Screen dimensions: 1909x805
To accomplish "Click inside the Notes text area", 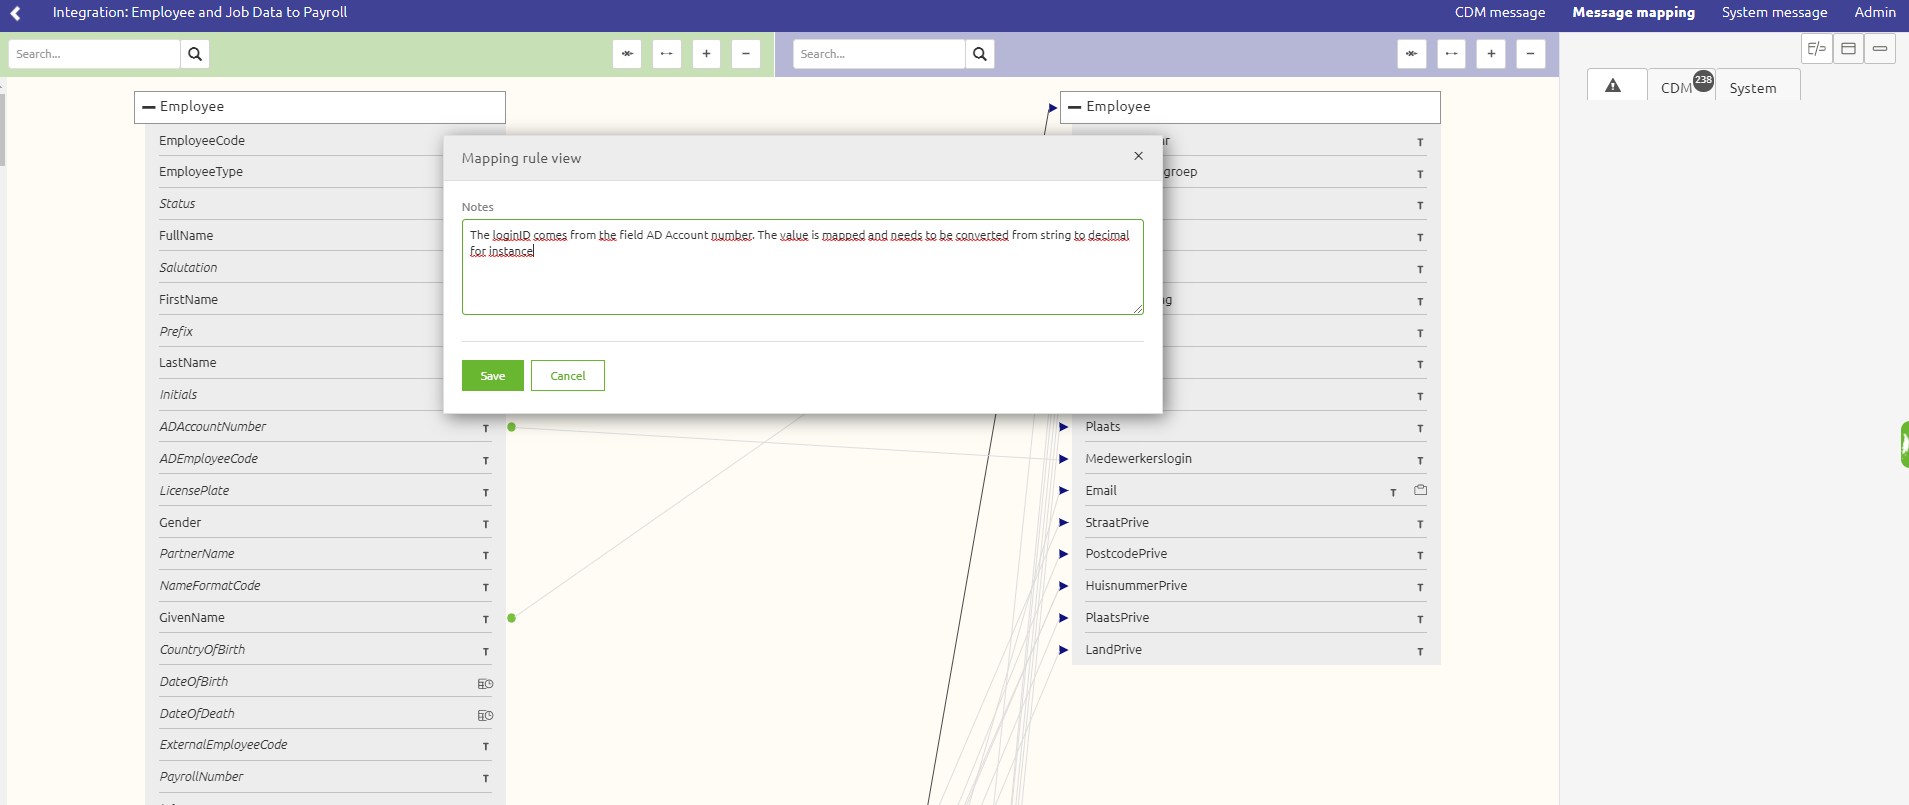I will tap(802, 267).
